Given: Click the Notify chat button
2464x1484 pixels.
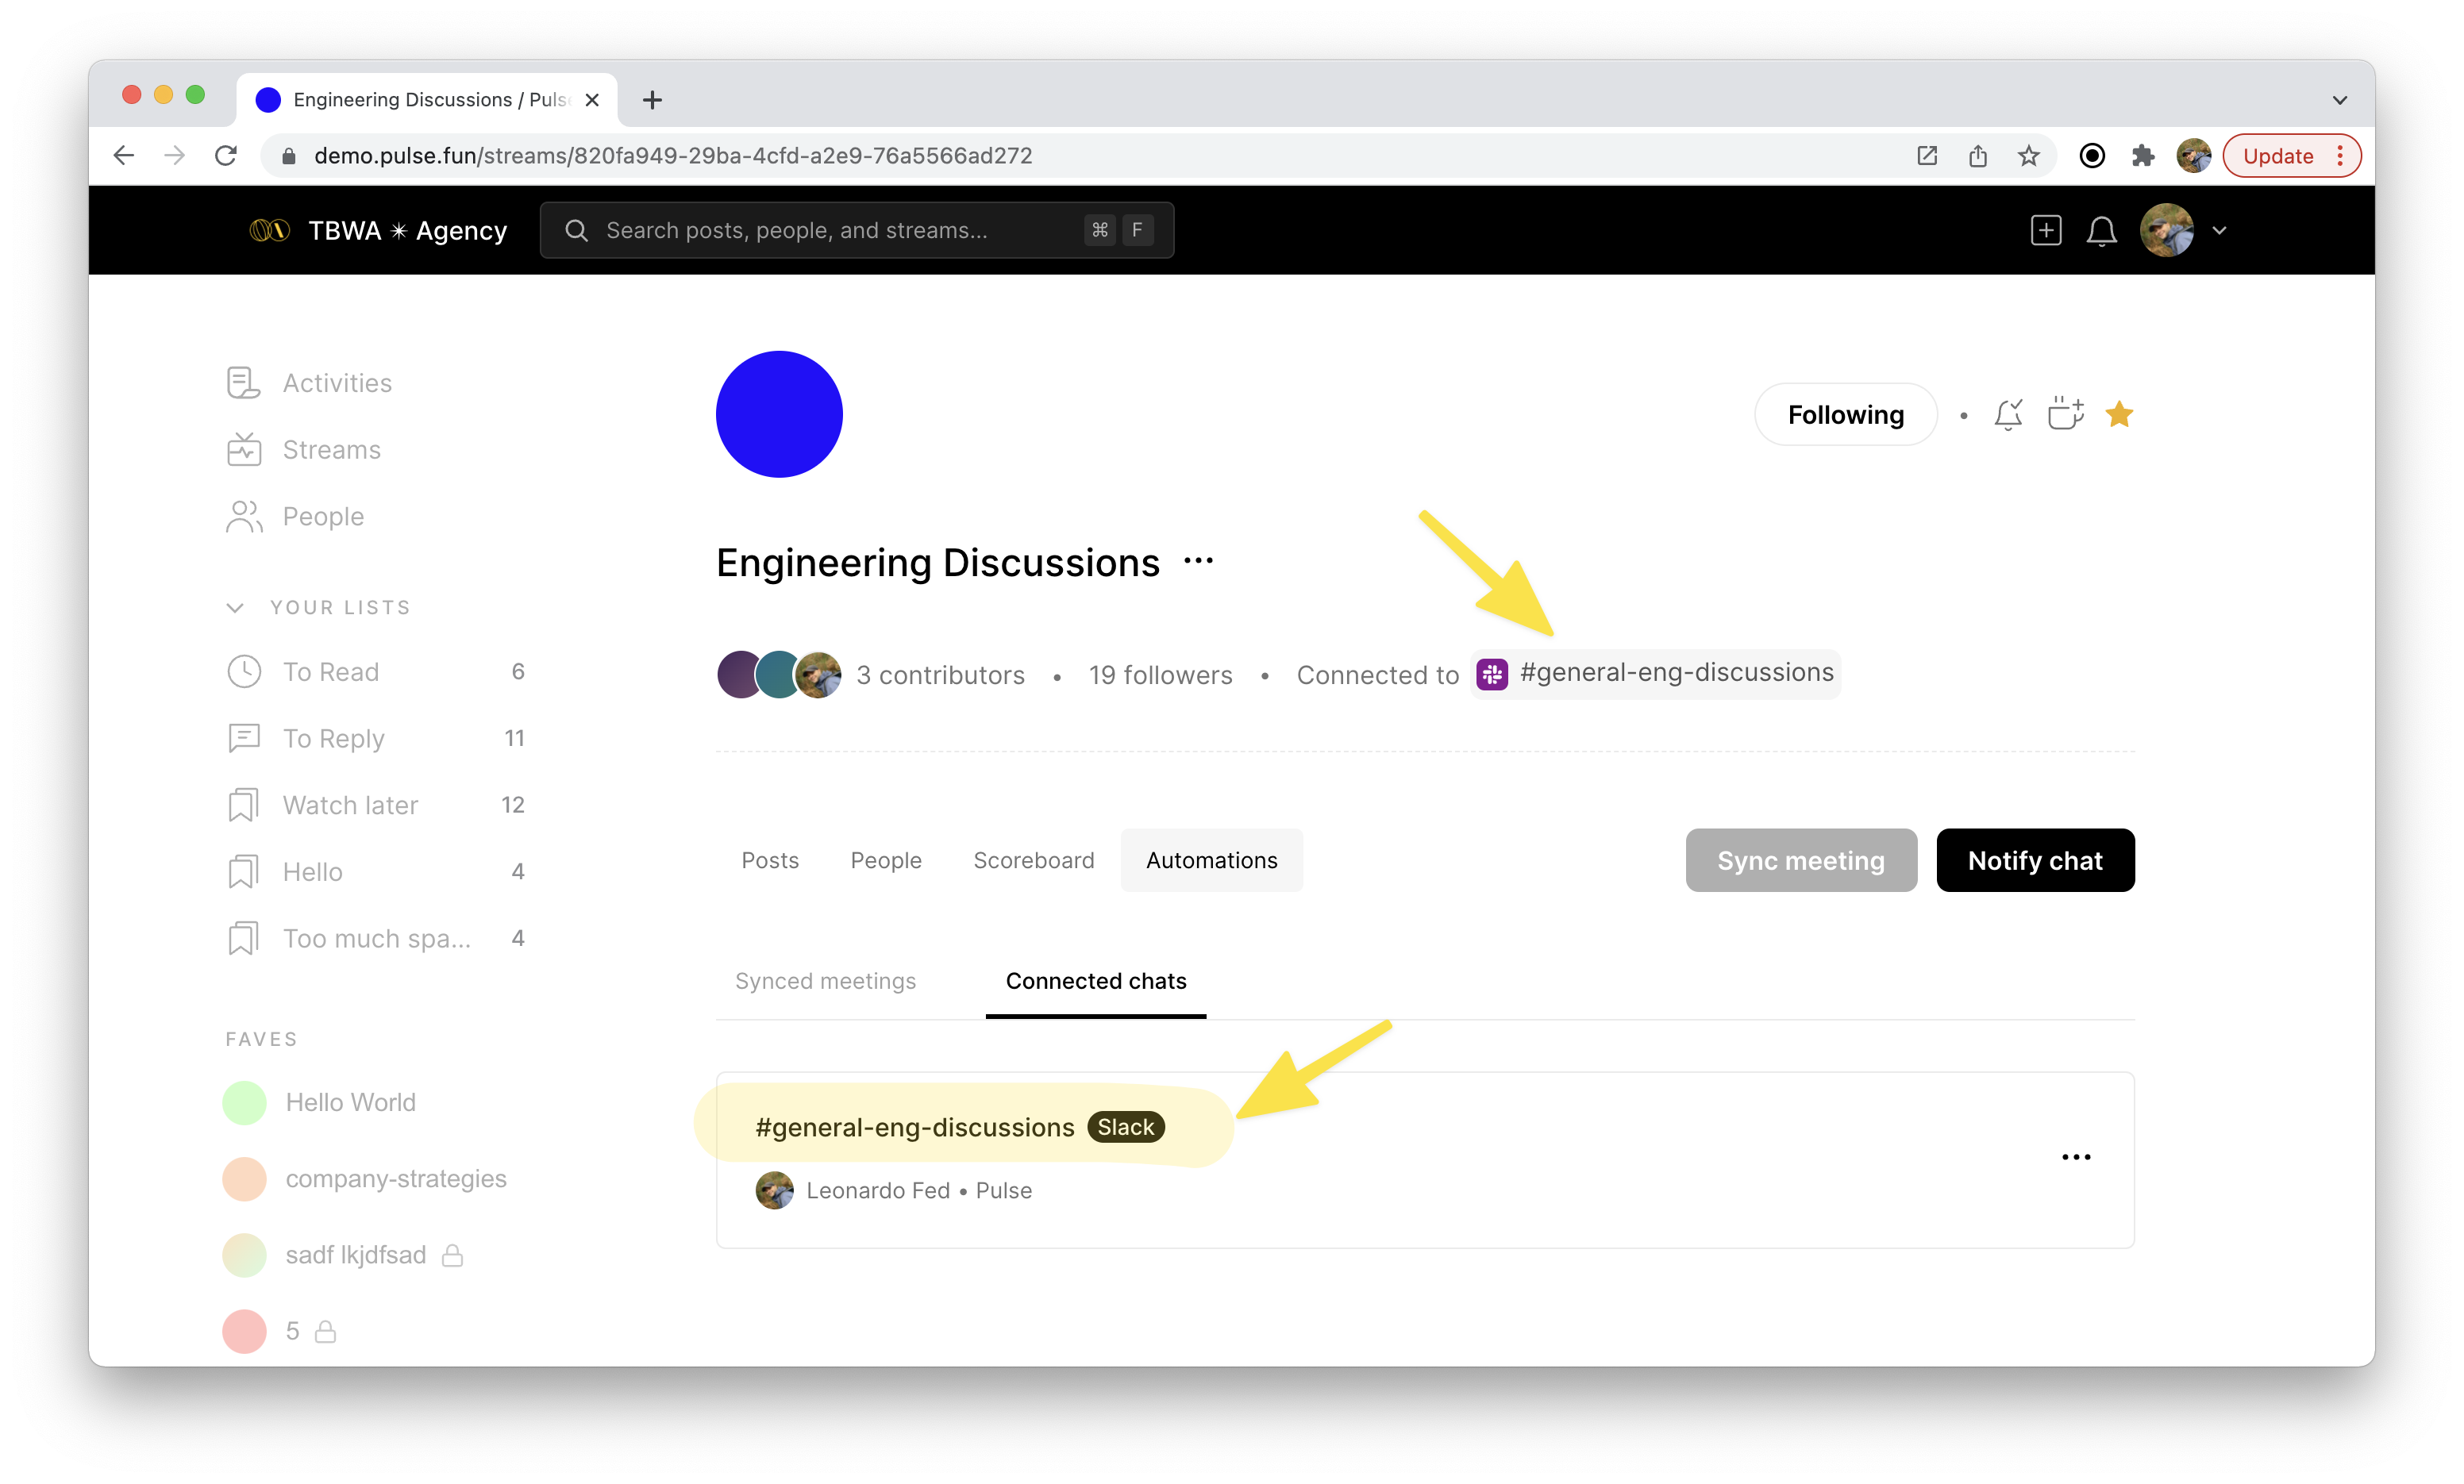Looking at the screenshot, I should coord(2034,860).
